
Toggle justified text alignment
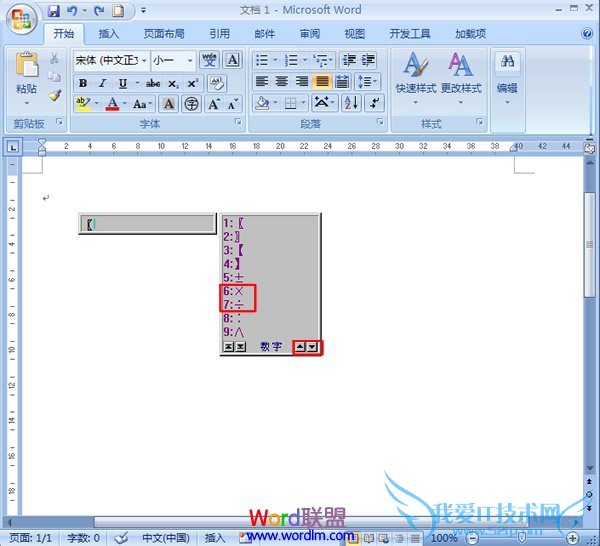pyautogui.click(x=323, y=82)
